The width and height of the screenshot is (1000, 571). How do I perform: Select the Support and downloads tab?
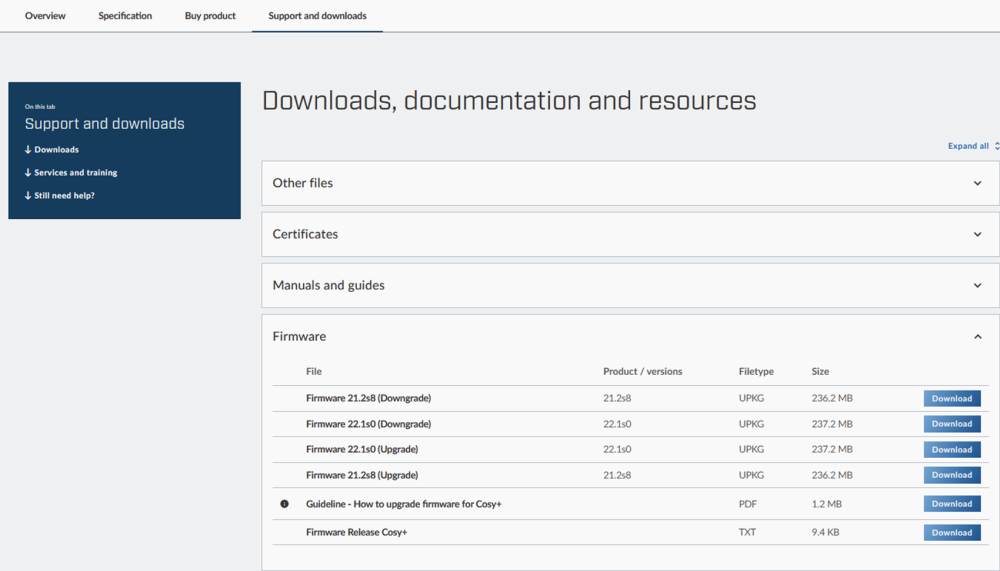pos(317,16)
